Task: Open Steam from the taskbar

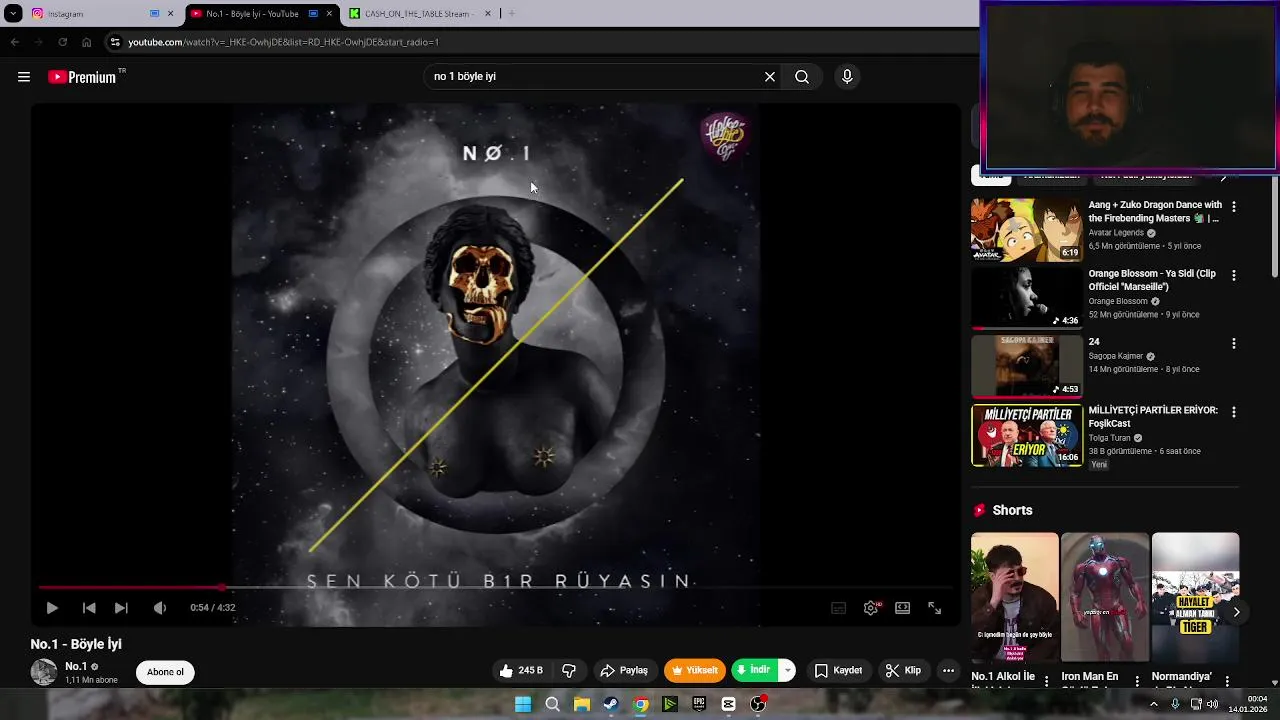Action: tap(610, 705)
